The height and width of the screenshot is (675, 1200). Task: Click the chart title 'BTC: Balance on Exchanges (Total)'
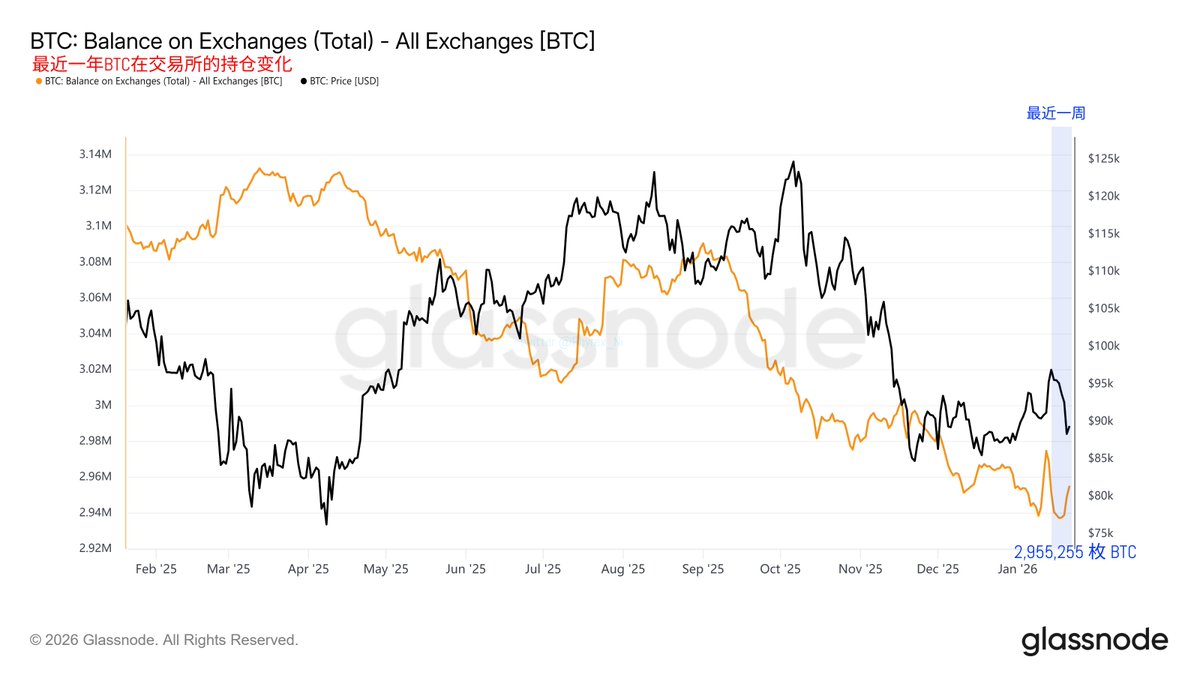[313, 41]
